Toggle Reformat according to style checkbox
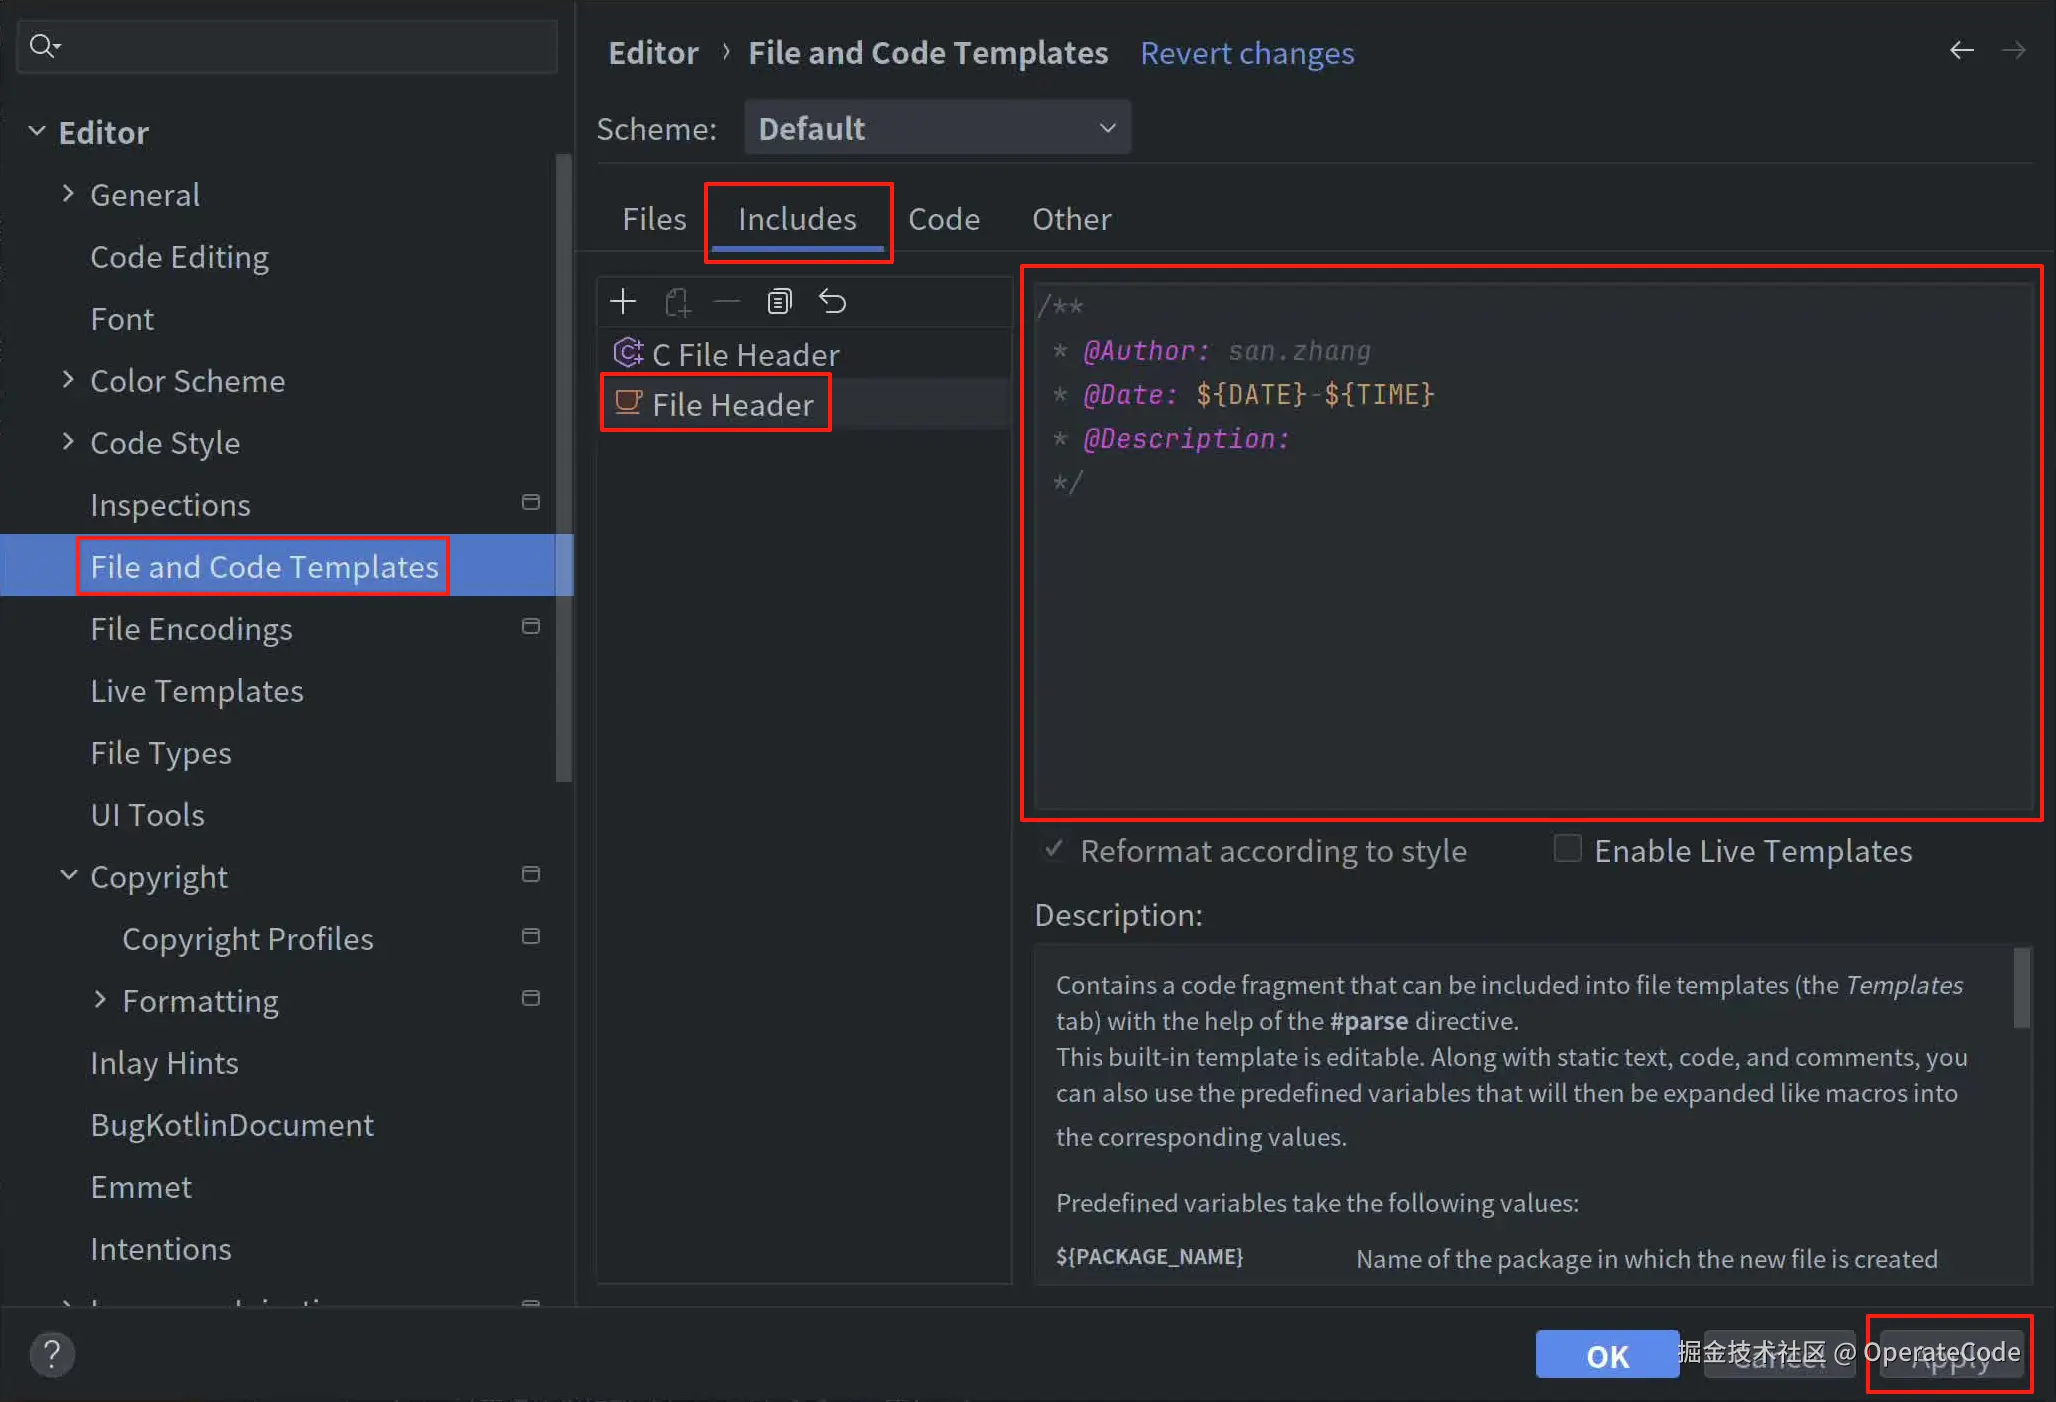Viewport: 2056px width, 1402px height. (1054, 849)
